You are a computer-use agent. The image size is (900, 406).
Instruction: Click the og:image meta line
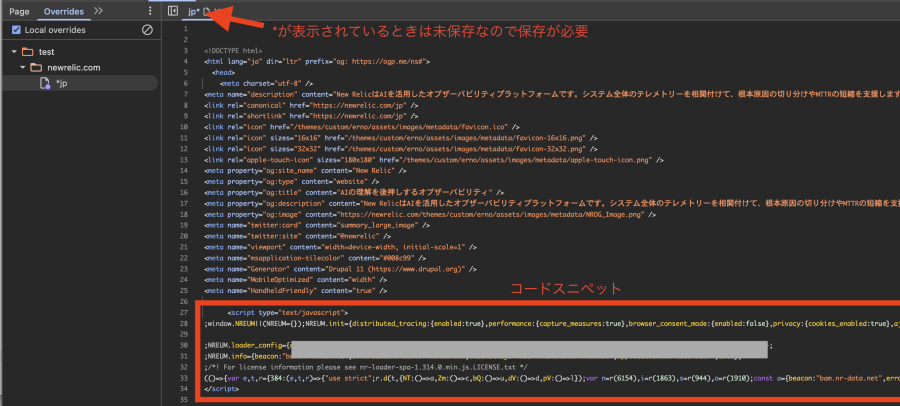pos(429,215)
